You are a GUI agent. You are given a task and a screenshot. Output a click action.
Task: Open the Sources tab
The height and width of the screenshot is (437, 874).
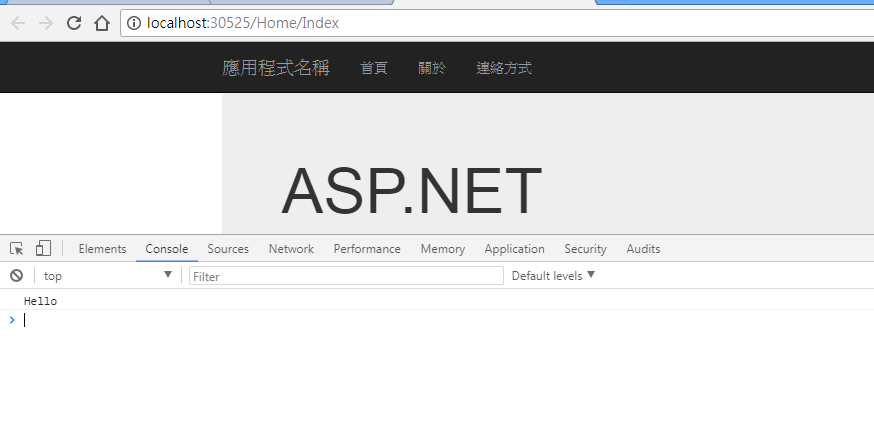click(x=228, y=249)
